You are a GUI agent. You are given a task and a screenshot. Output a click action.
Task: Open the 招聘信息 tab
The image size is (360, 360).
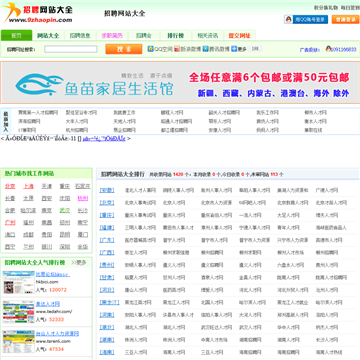pyautogui.click(x=80, y=35)
